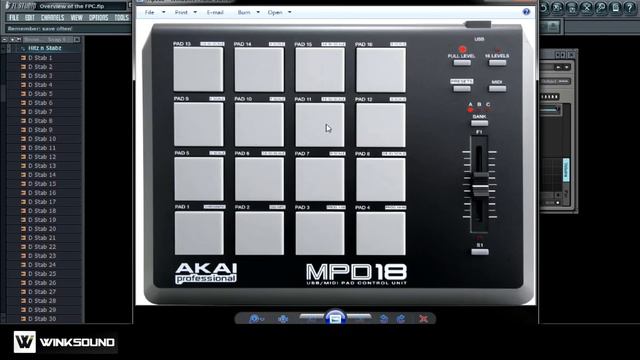Select D Stab 18 in the browser
Screen dimensions: 640x360
pos(42,211)
